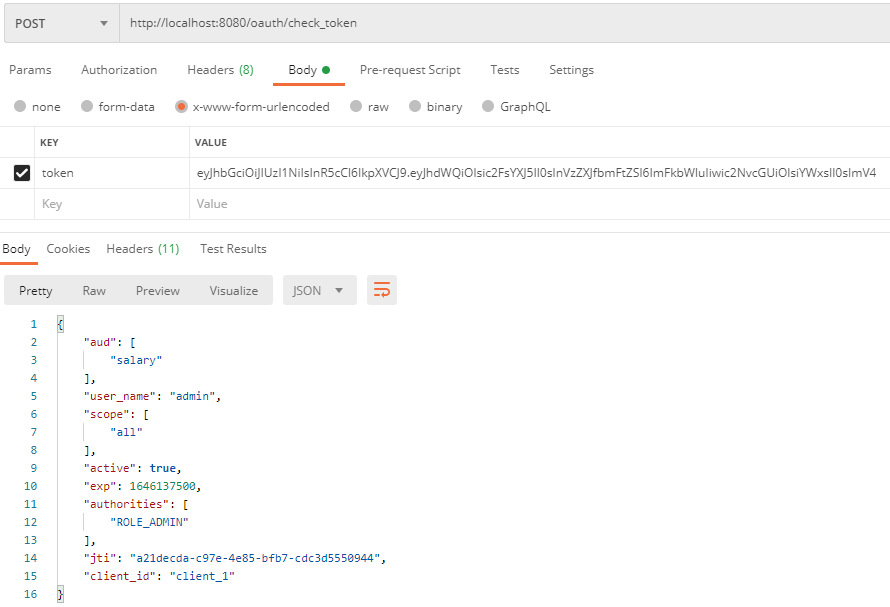Toggle word wrap icon in response toolbar

click(381, 290)
